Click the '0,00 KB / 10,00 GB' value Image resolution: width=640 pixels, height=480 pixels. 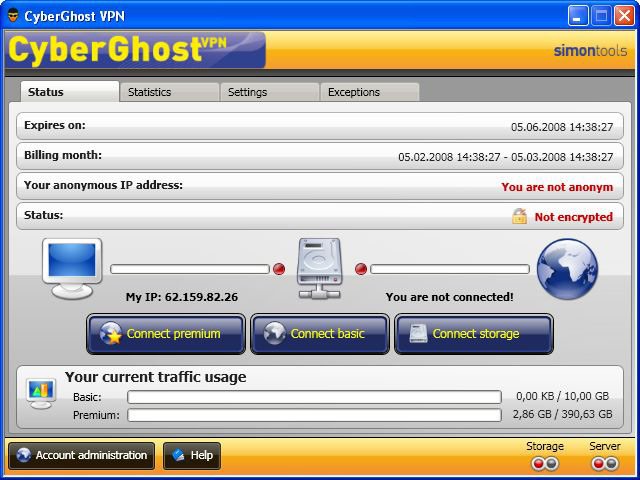click(562, 396)
